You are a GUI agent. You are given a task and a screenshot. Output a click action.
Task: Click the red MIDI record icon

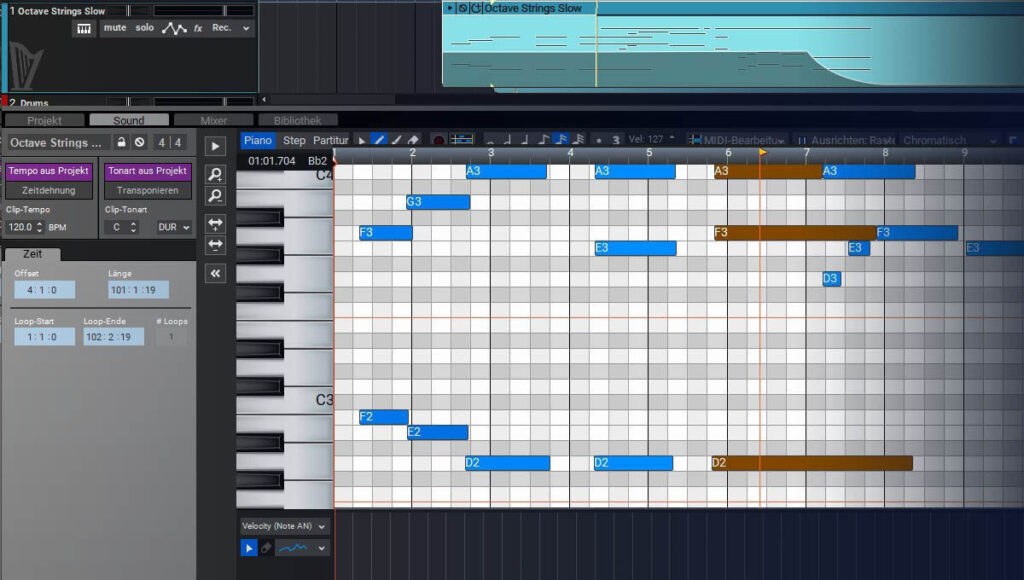point(436,141)
